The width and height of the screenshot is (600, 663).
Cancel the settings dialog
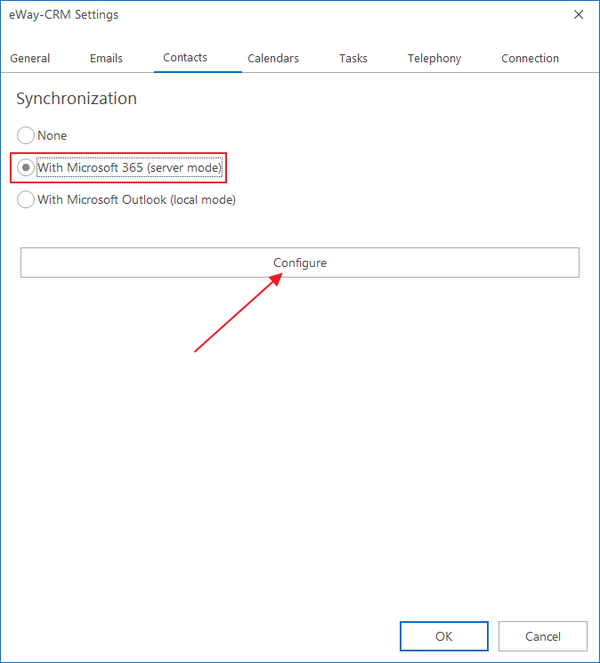coord(543,636)
